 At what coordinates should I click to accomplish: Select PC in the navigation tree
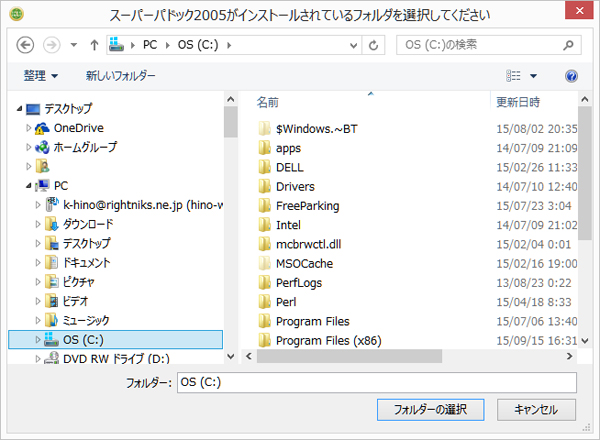(61, 186)
